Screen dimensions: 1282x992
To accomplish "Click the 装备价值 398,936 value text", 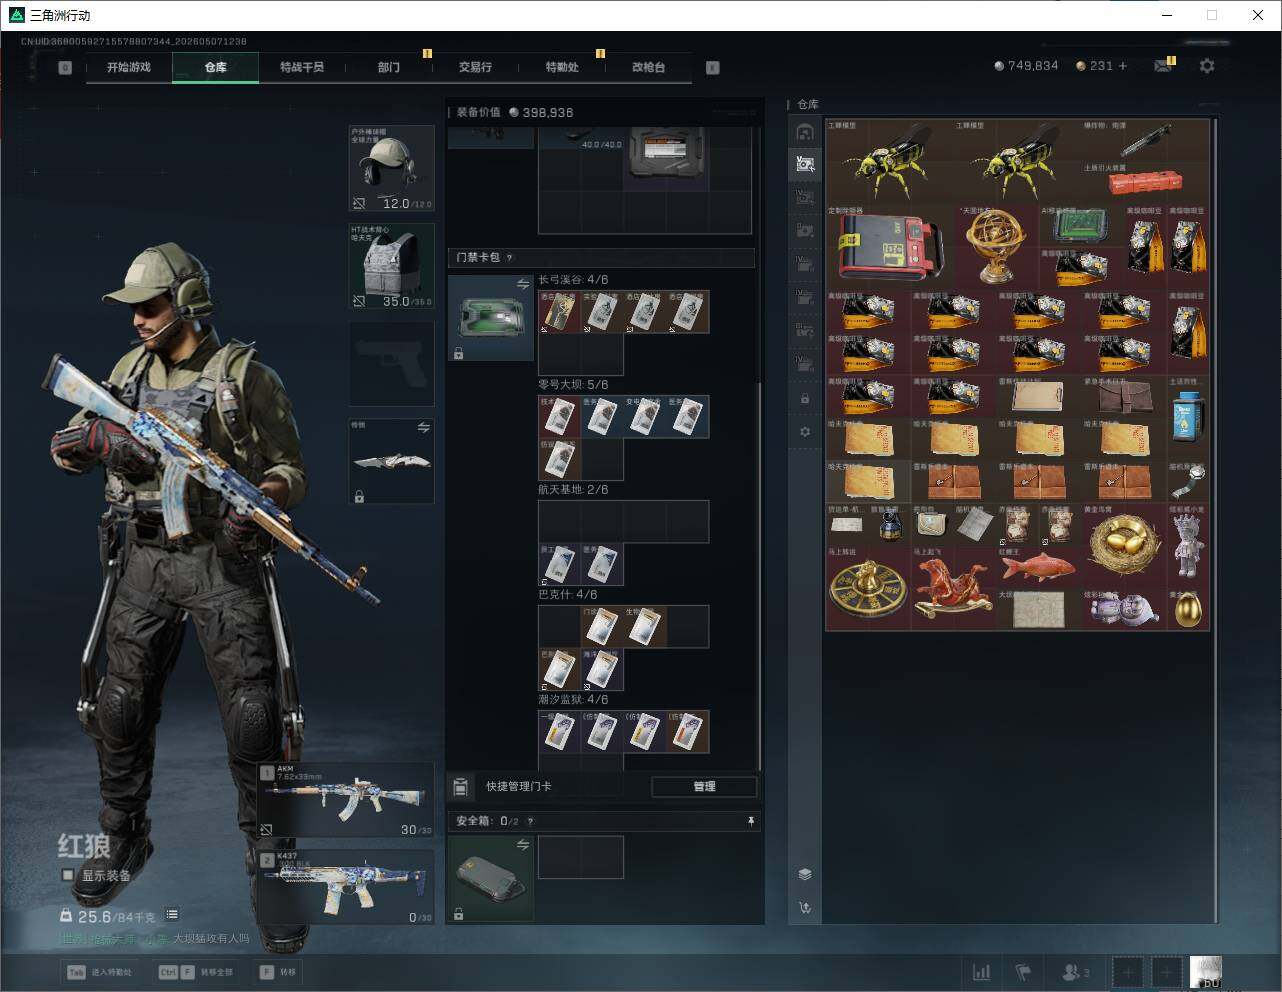I will tap(515, 112).
